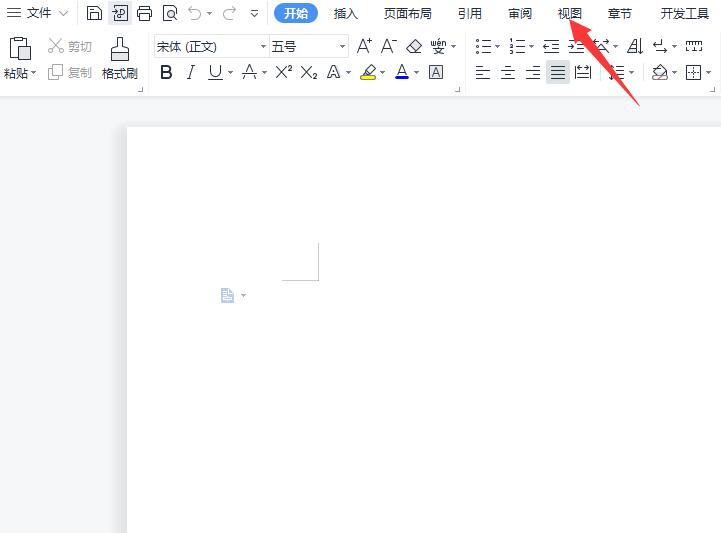721x533 pixels.
Task: Expand the Undo history arrow
Action: coord(210,13)
